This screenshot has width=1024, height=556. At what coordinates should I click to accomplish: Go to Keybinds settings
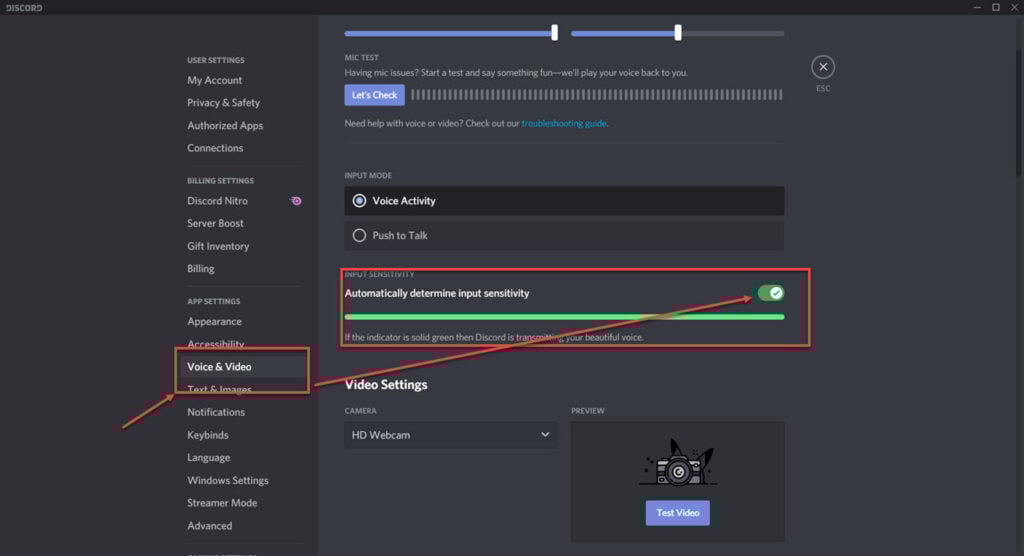point(208,435)
